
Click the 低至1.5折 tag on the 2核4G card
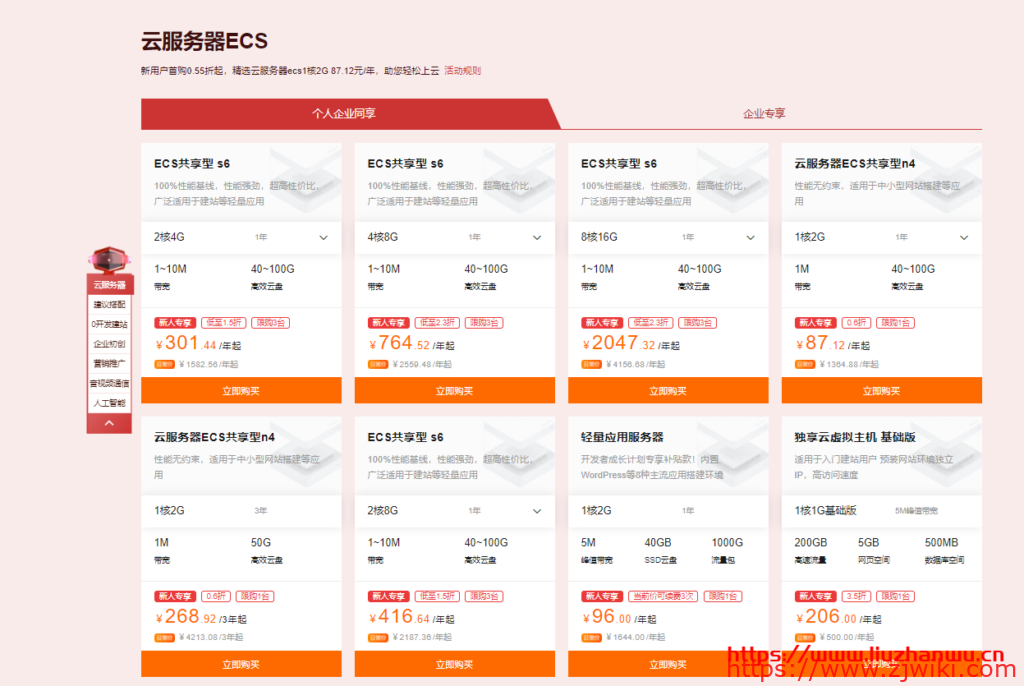click(x=224, y=323)
